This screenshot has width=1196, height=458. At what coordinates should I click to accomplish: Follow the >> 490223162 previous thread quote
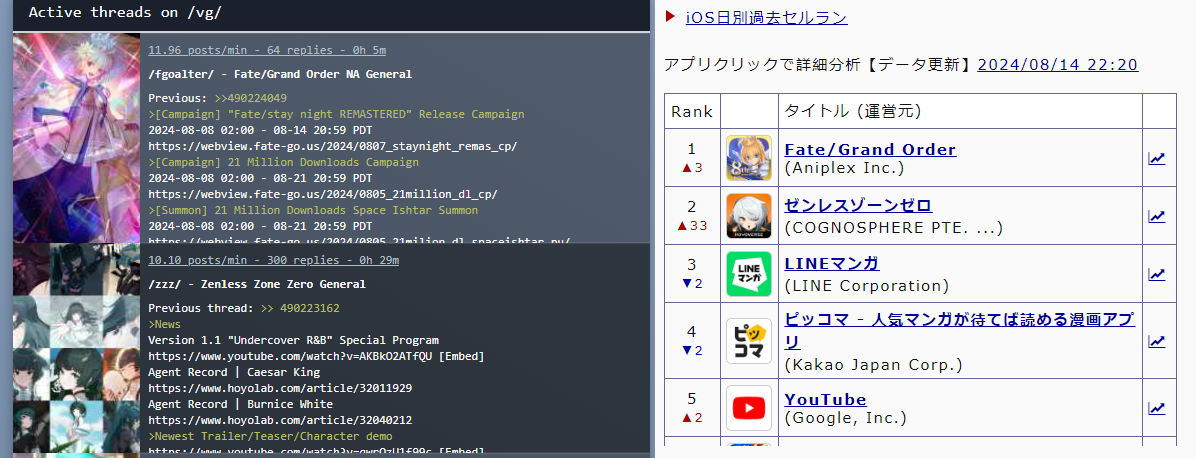click(300, 308)
